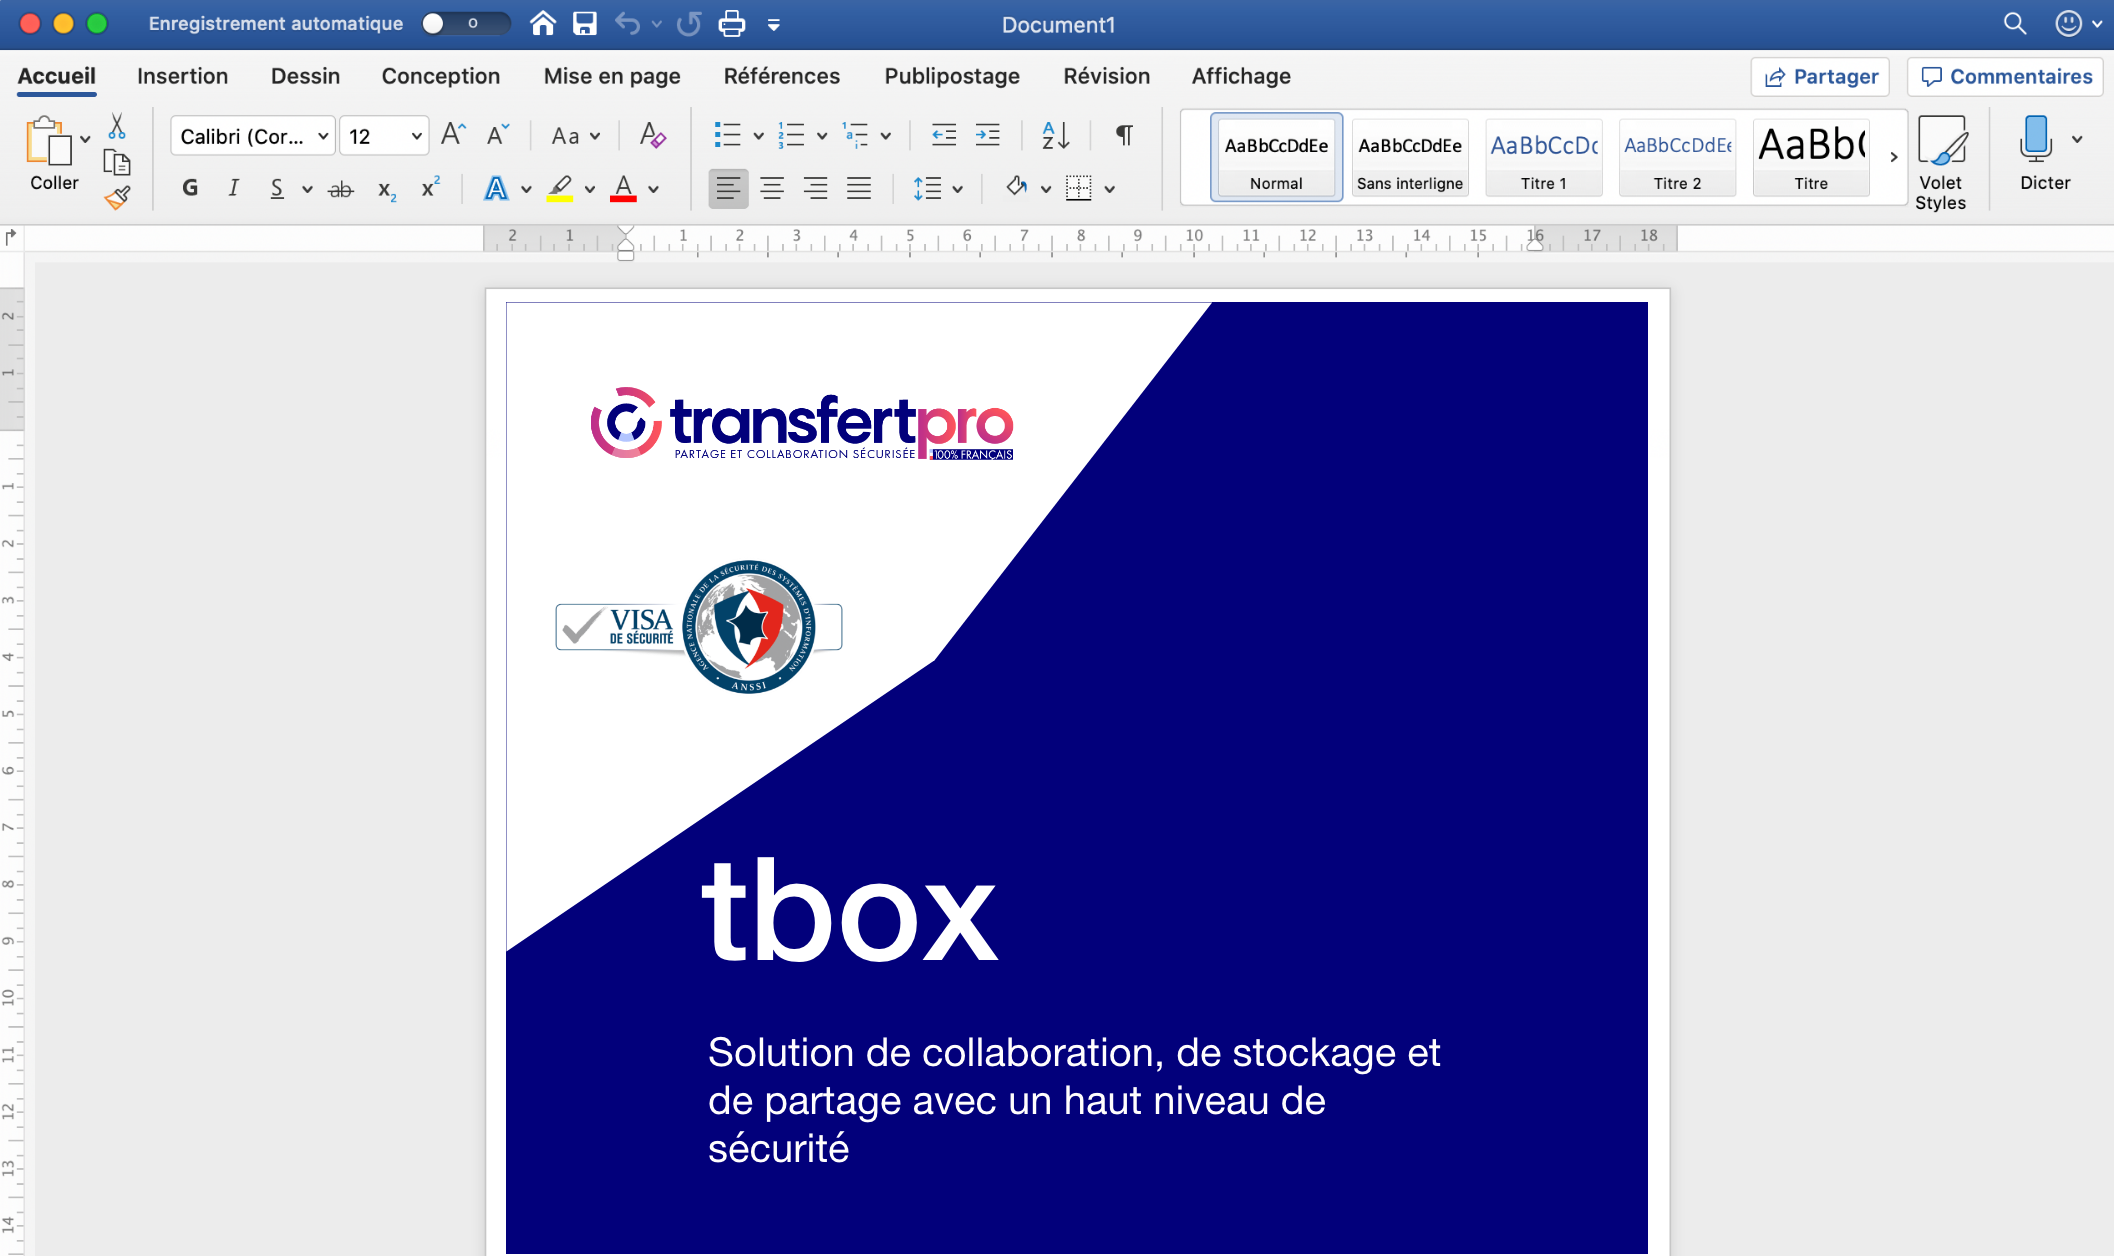2114x1256 pixels.
Task: Expand the styles gallery arrow
Action: tap(1893, 157)
